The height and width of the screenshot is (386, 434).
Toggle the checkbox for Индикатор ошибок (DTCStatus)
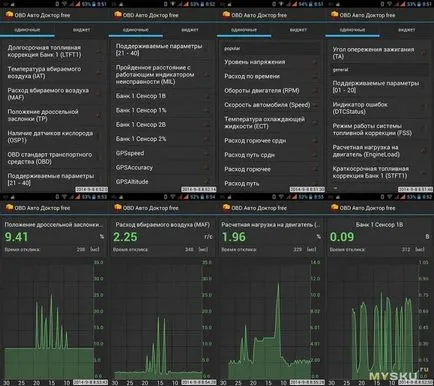coord(423,108)
